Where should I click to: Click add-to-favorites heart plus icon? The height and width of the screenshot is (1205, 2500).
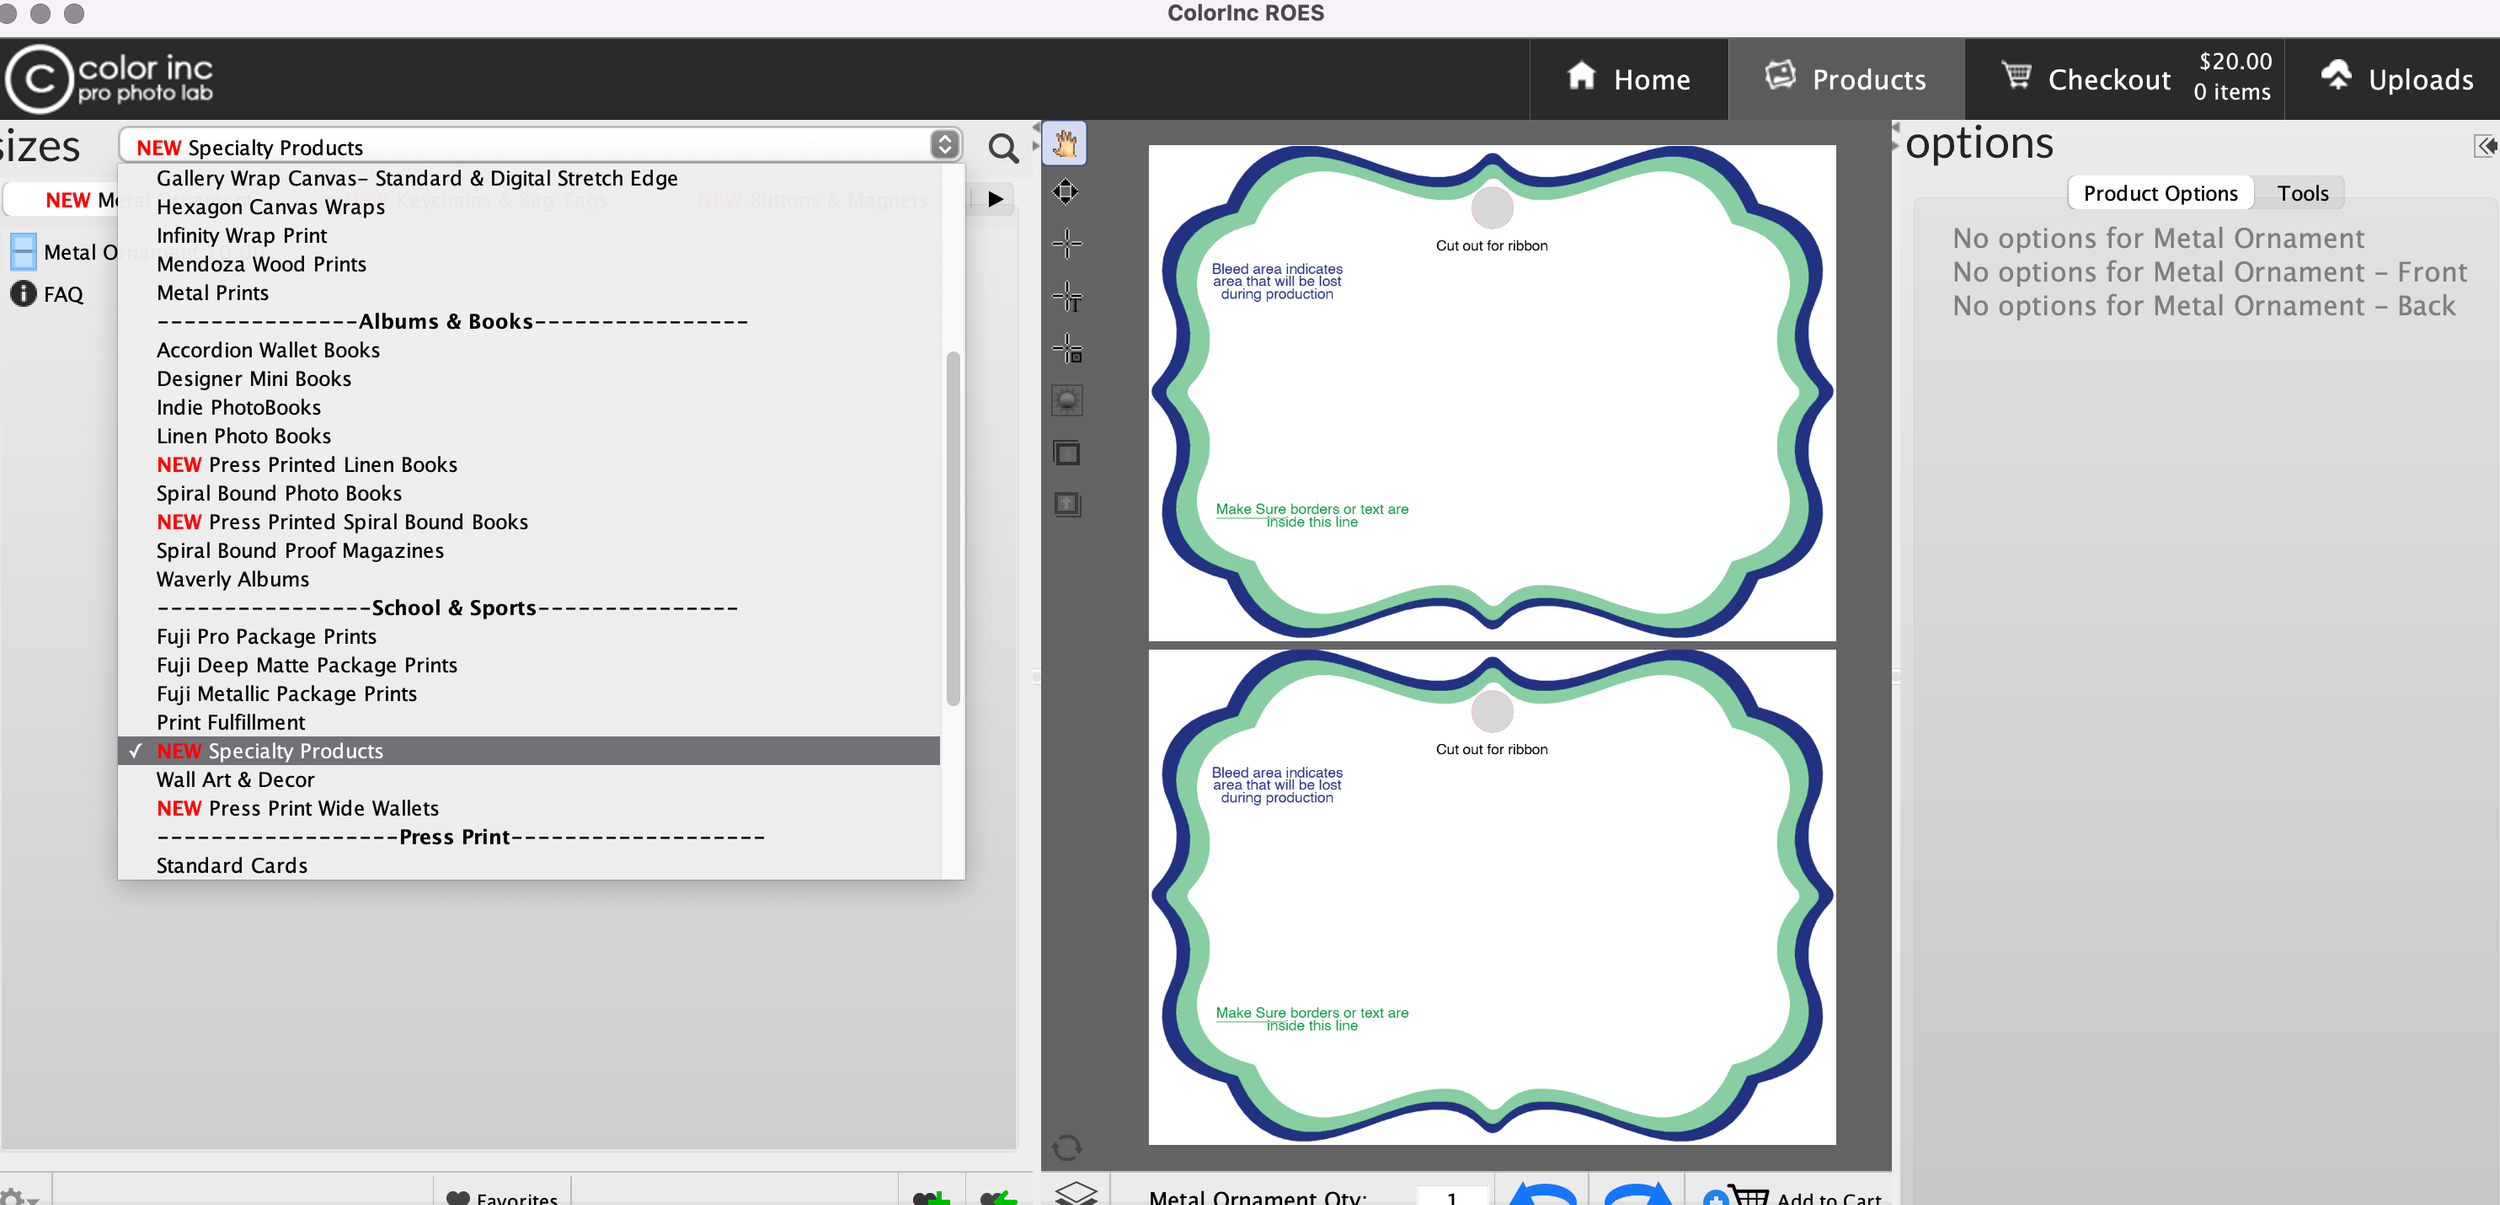pos(930,1197)
